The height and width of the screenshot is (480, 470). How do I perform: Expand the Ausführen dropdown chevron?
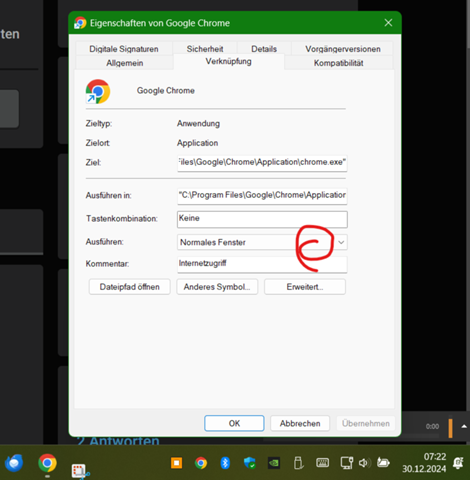(x=341, y=242)
